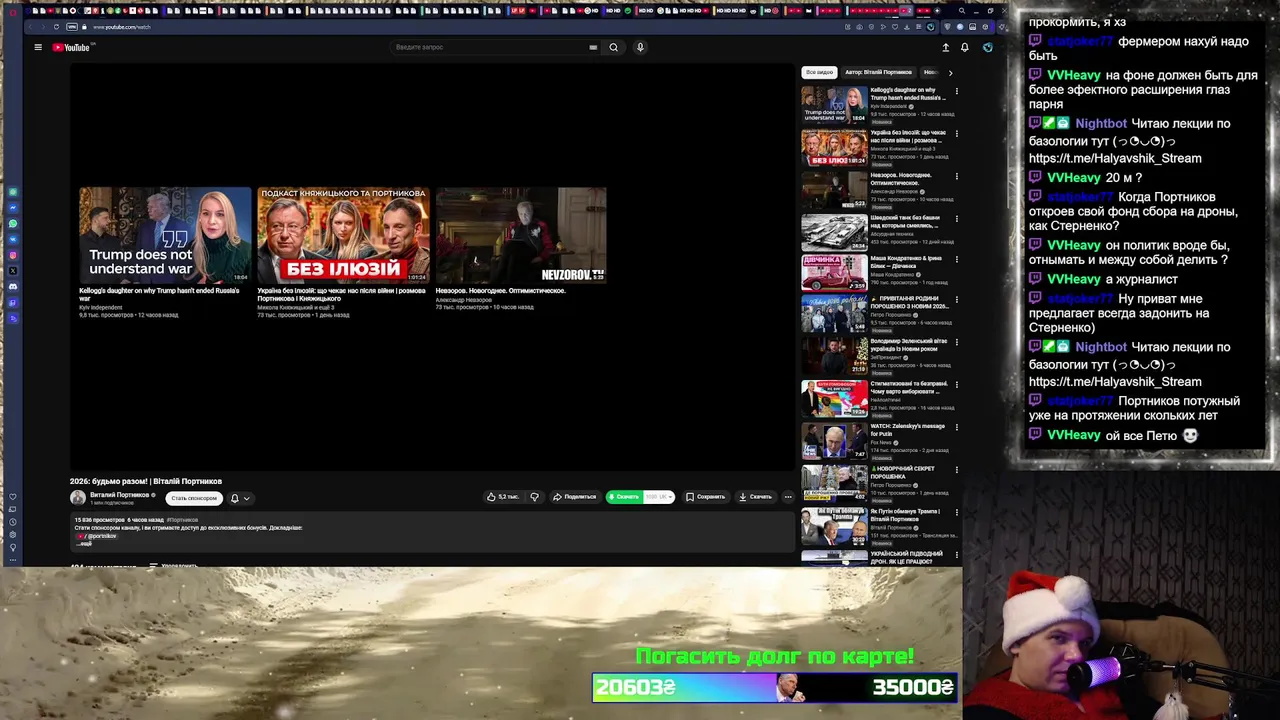The height and width of the screenshot is (720, 1280).
Task: Open the account avatar in YouTube header
Action: coord(987,47)
